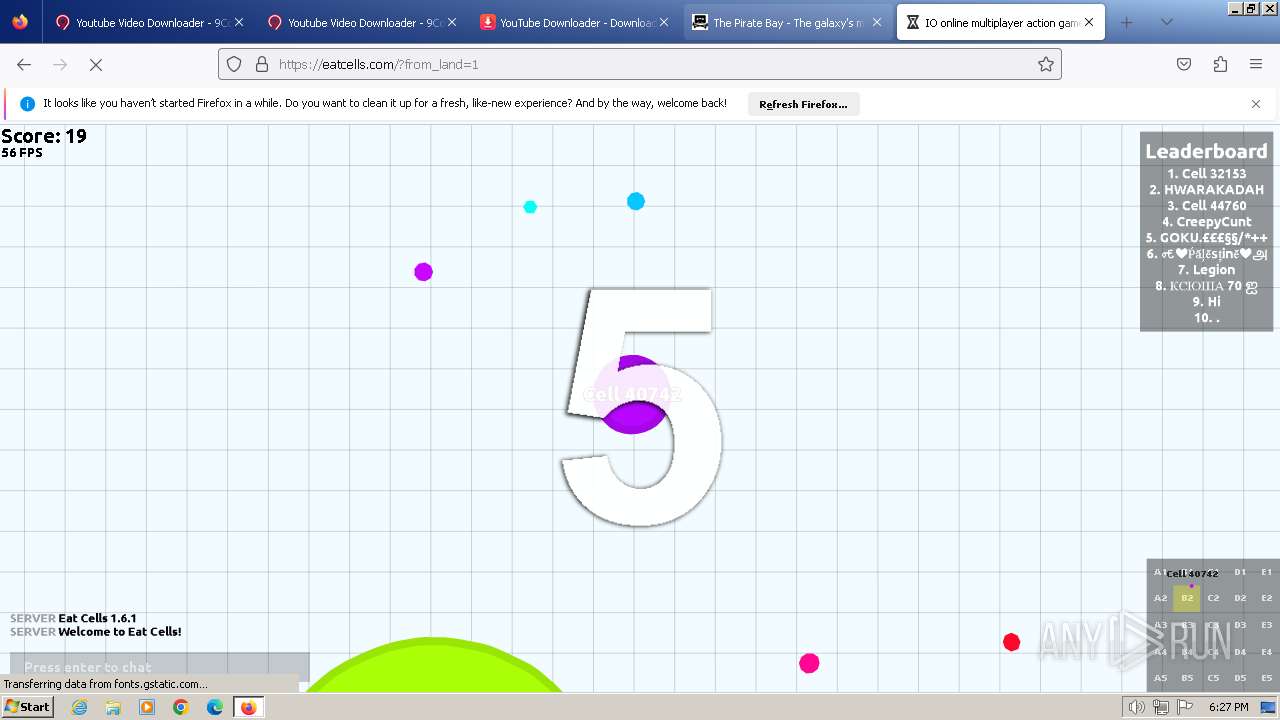Click the purple pellet in the game field
Screen dimensions: 1280x720
point(423,272)
